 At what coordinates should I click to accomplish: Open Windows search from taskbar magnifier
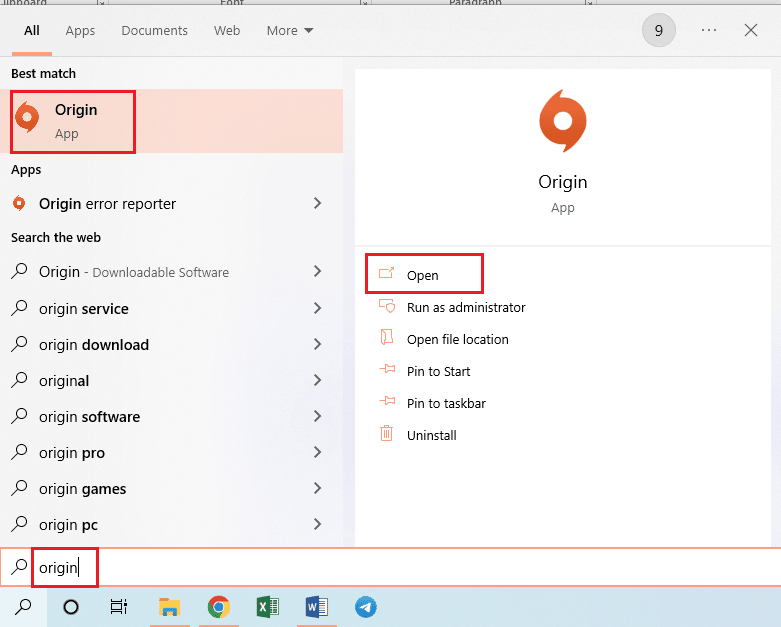23,607
